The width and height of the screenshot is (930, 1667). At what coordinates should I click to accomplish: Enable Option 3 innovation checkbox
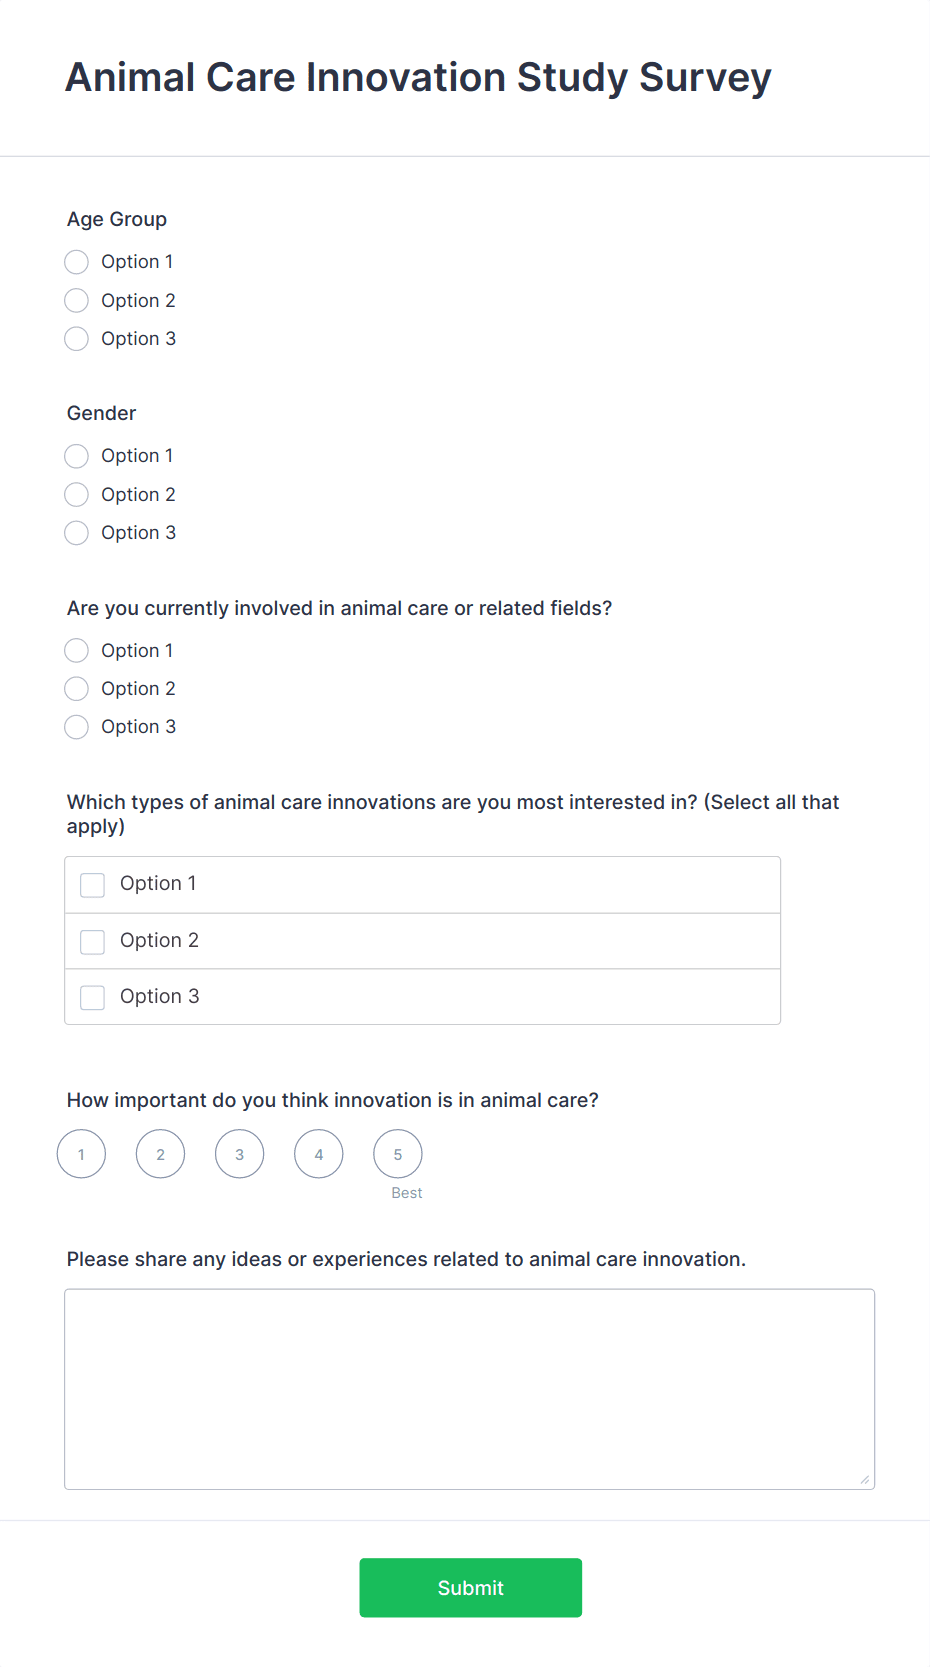tap(93, 997)
